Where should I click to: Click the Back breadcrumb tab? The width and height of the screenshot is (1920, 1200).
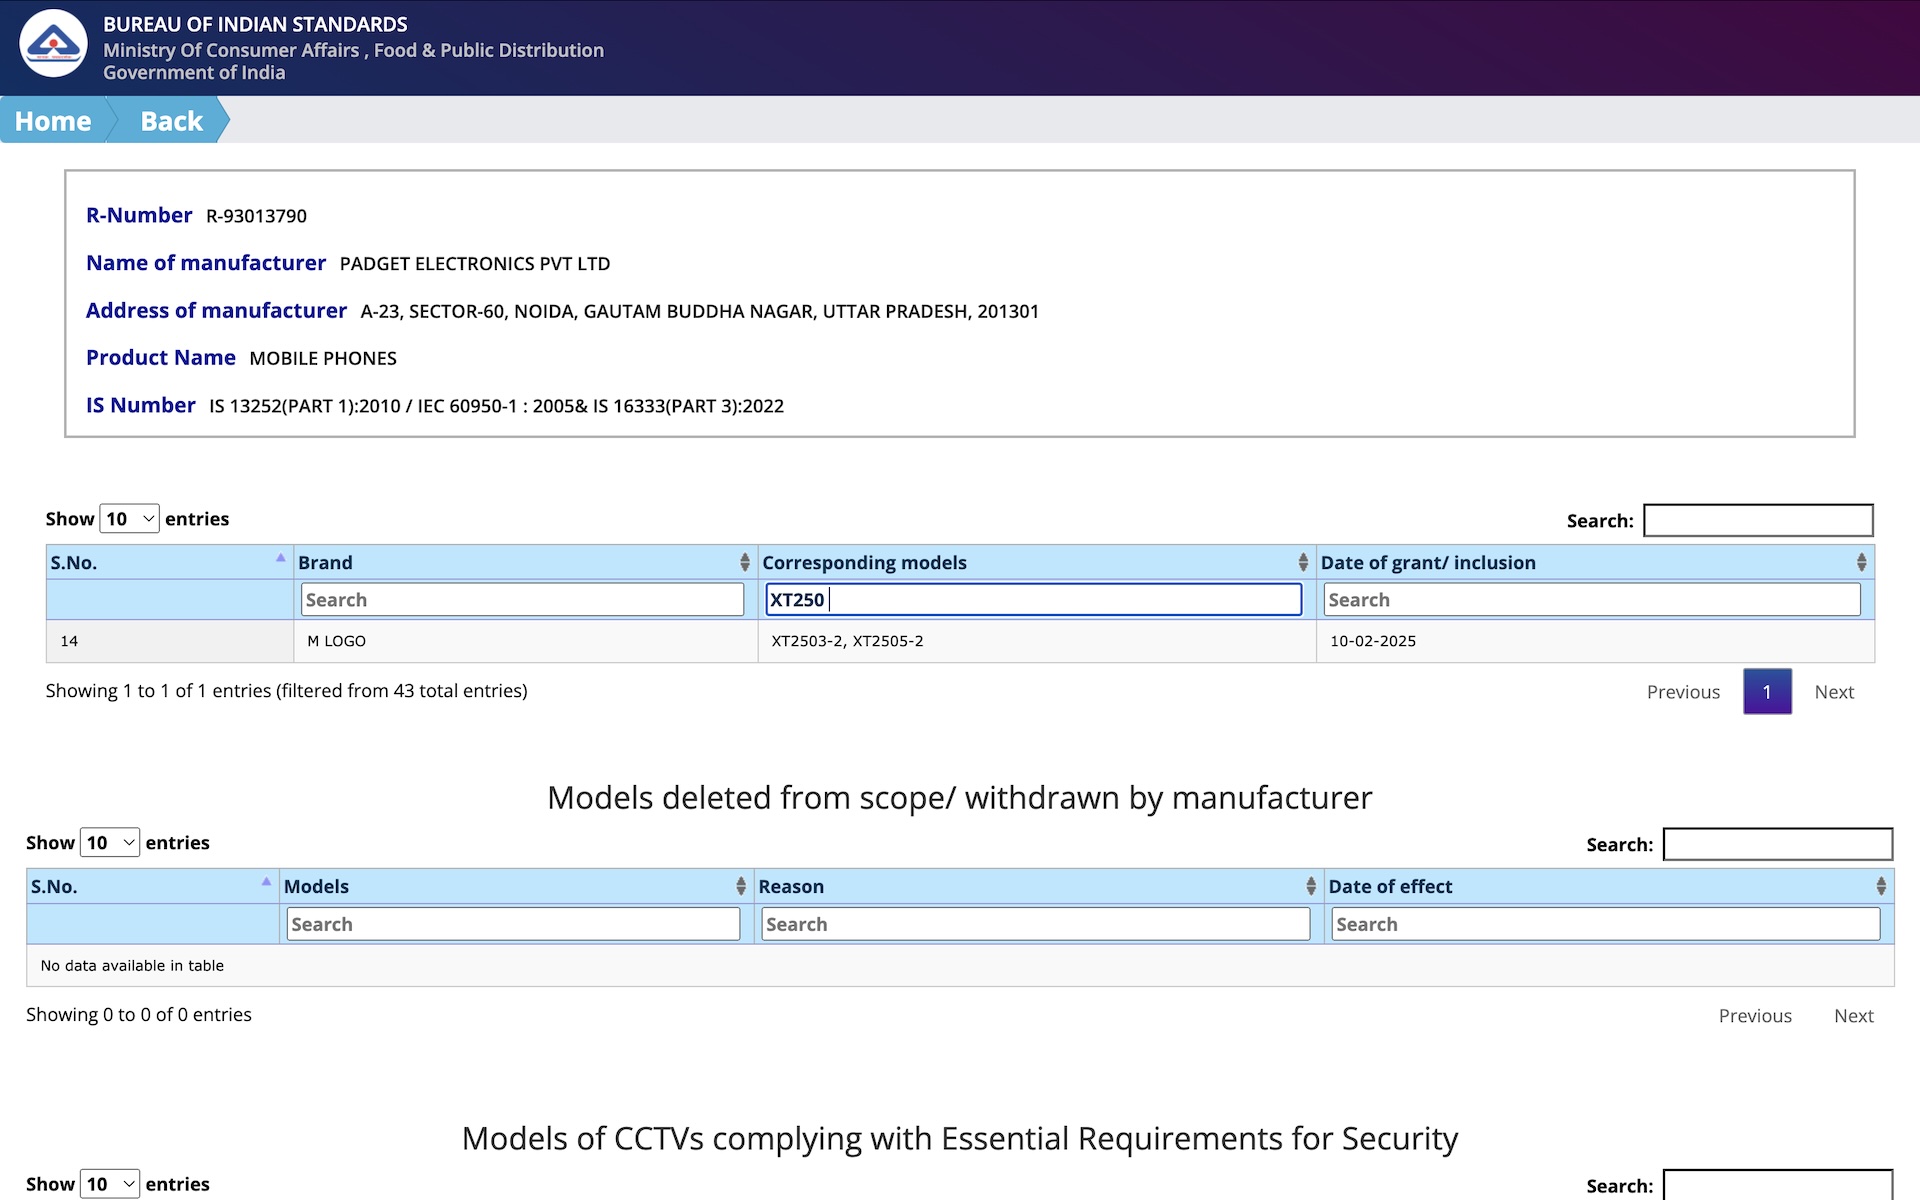pyautogui.click(x=171, y=121)
